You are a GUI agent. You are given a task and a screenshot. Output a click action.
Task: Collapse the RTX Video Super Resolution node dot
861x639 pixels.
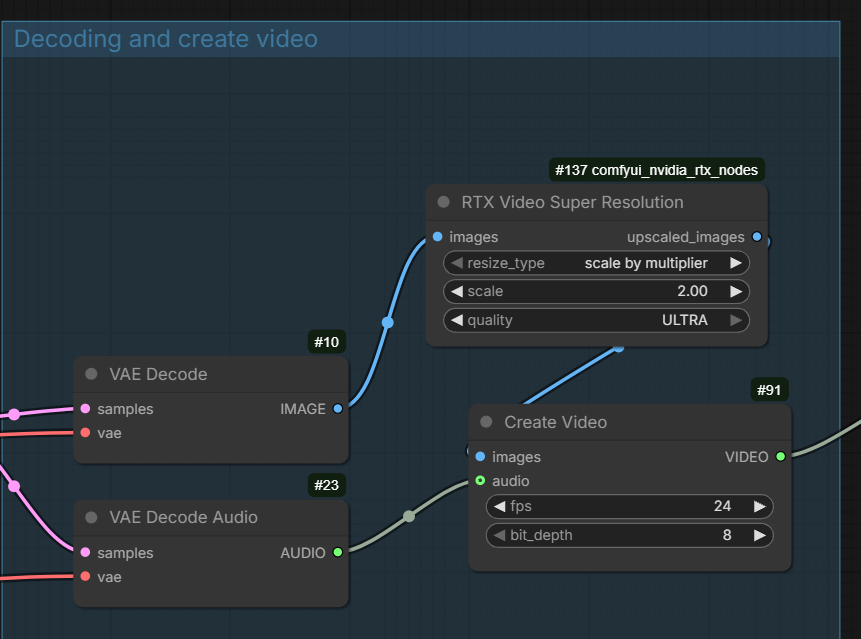[444, 202]
